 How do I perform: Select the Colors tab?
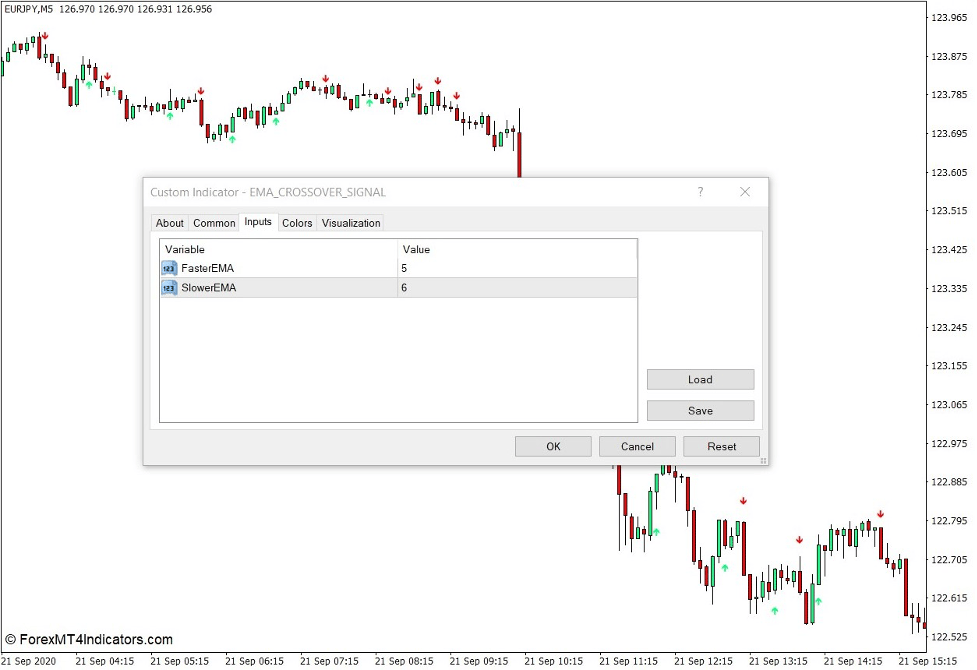click(x=296, y=223)
